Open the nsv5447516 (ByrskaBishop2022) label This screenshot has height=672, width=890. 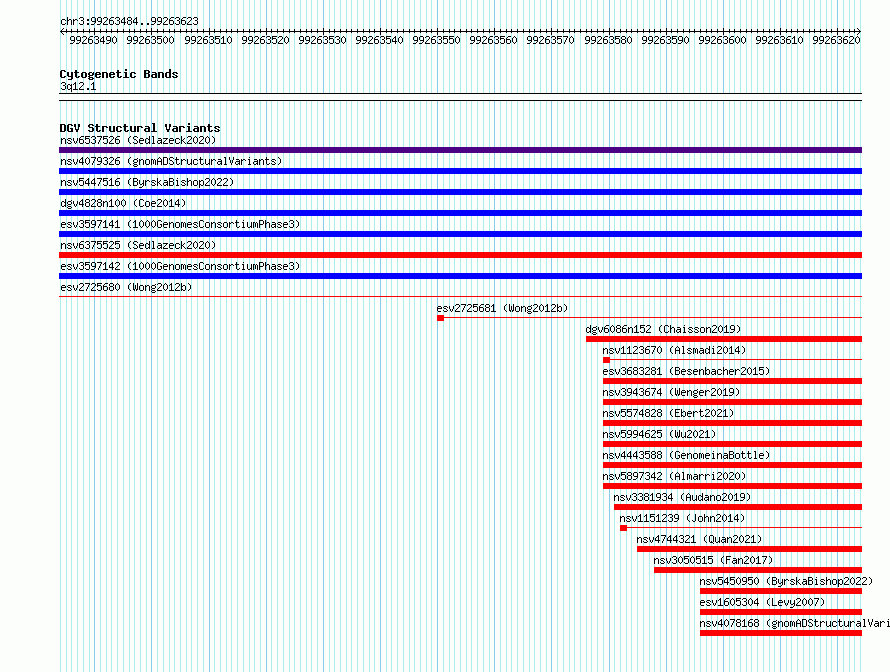[147, 182]
